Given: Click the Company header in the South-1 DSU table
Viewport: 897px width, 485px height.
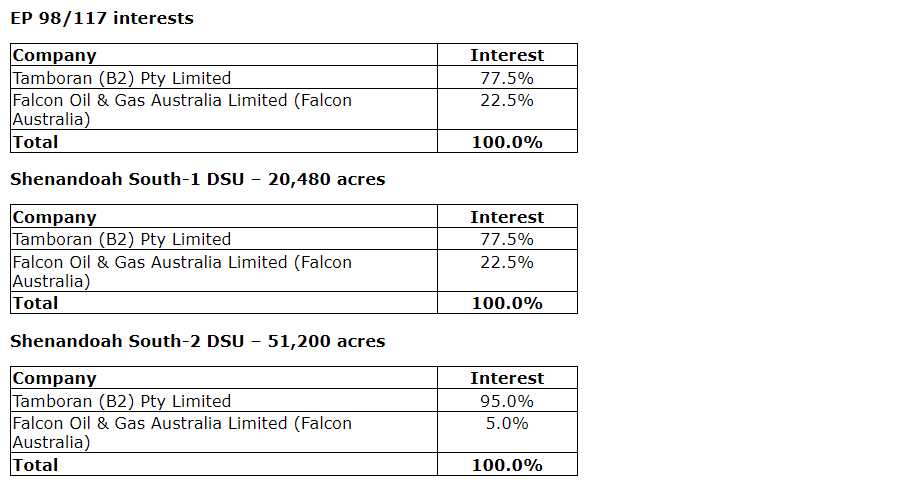Looking at the screenshot, I should pos(54,217).
